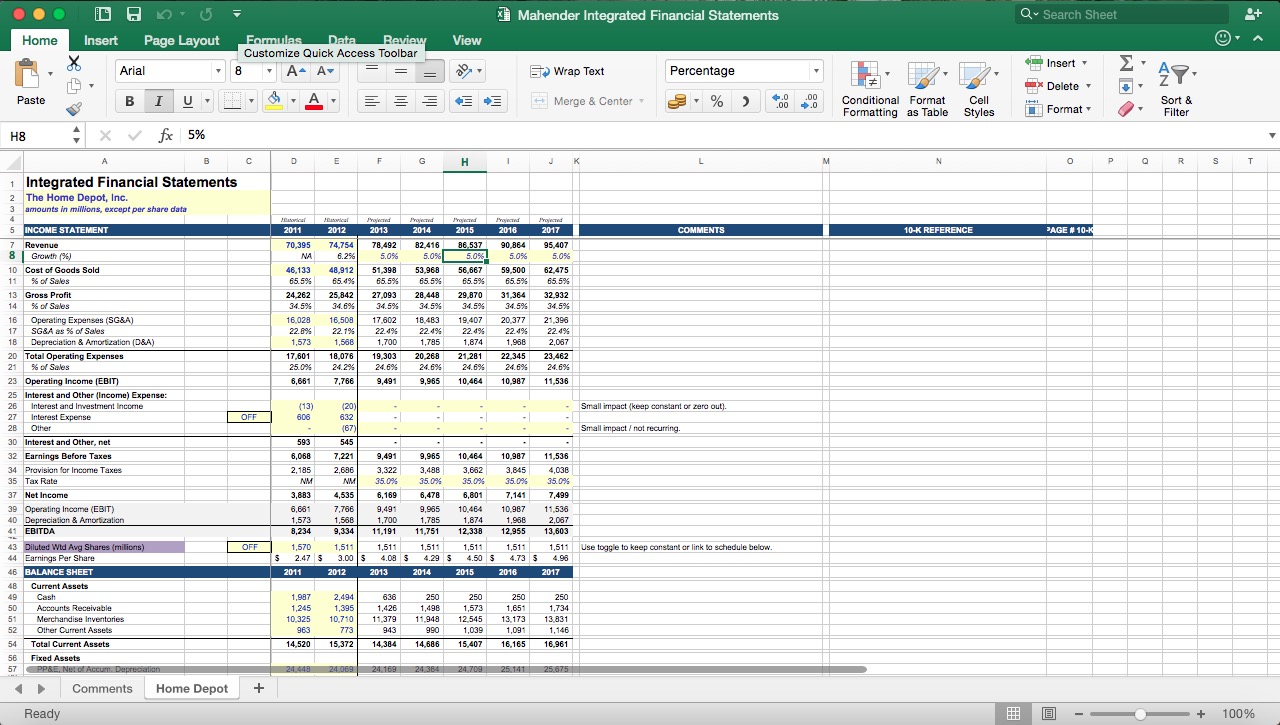The image size is (1280, 725).
Task: Open Conditional Formatting options
Action: click(869, 88)
